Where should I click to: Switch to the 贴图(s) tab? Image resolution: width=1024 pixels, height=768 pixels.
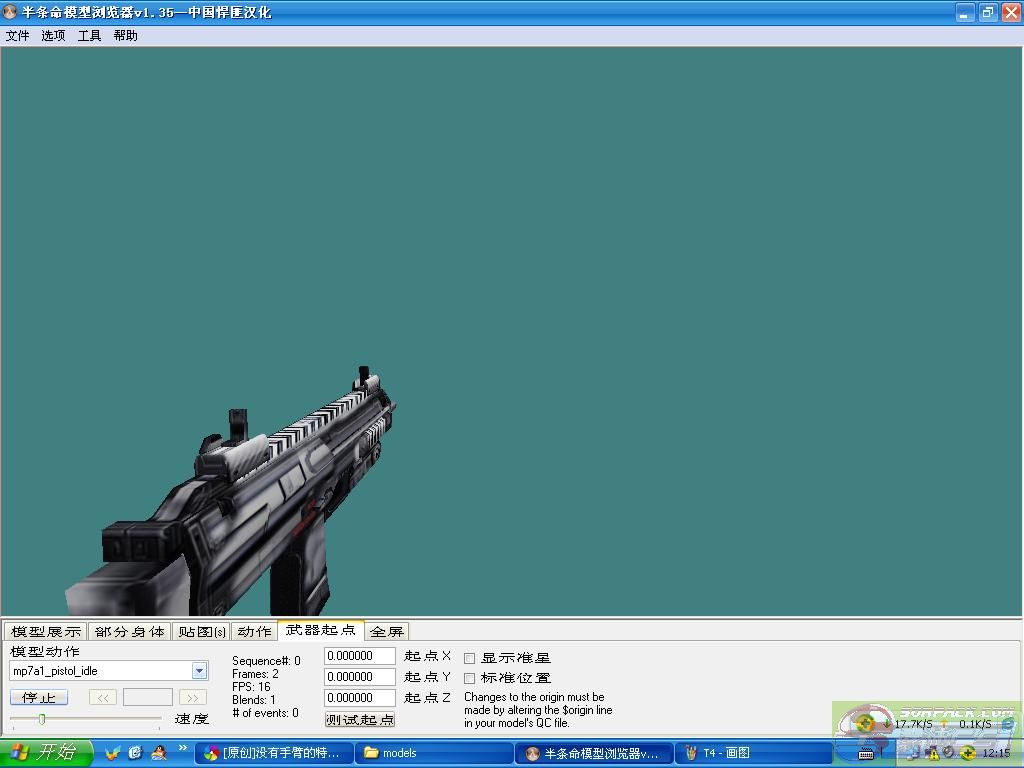(201, 631)
